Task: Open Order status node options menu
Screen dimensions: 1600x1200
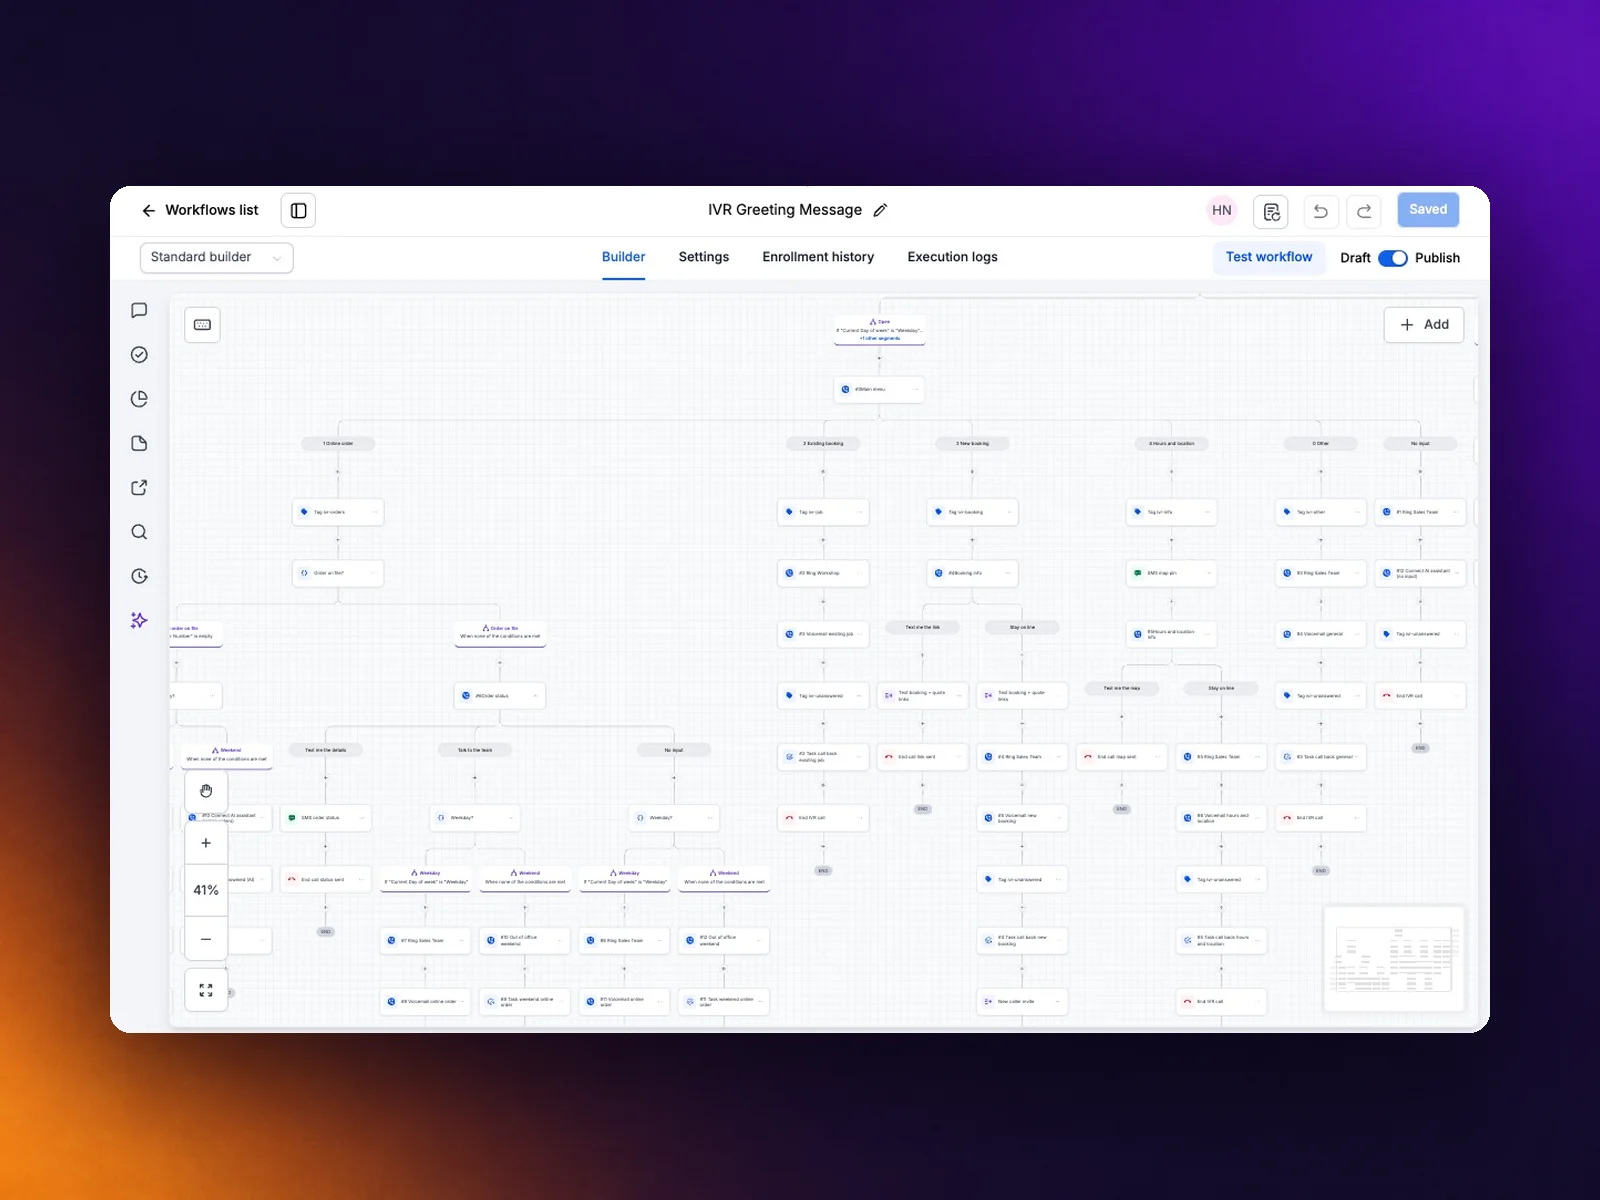Action: click(536, 696)
